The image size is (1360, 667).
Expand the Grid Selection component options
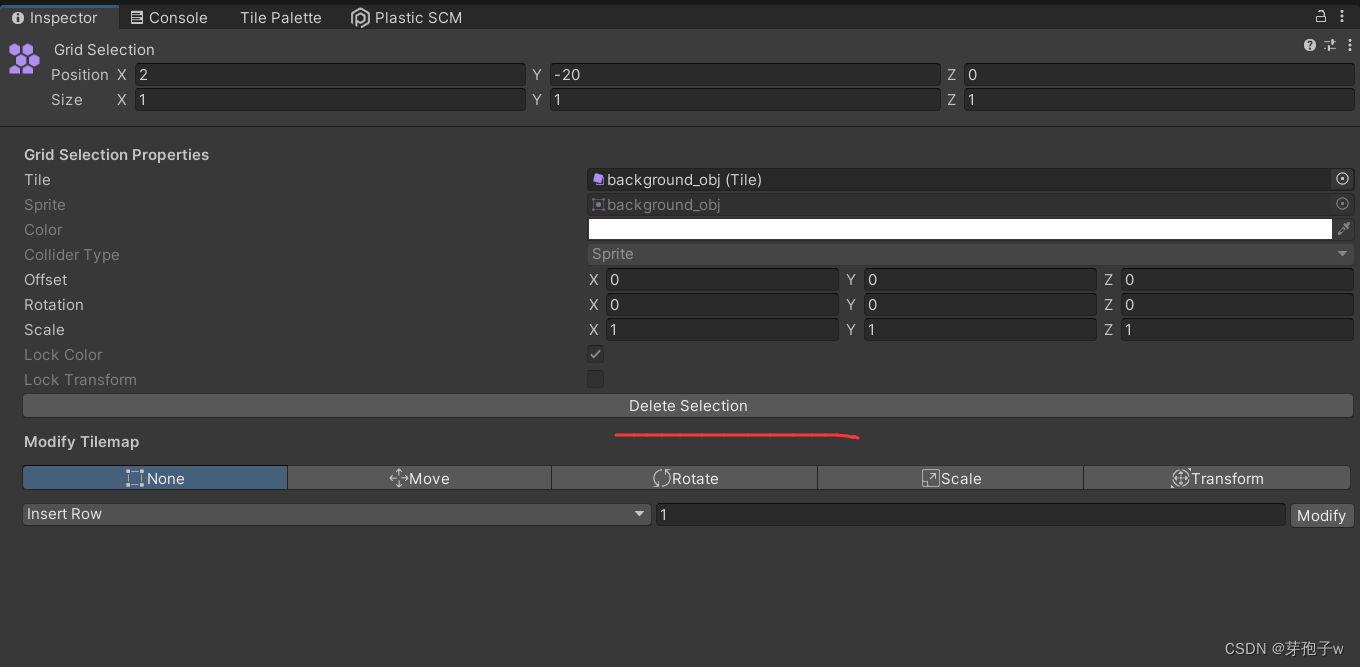coord(1351,45)
